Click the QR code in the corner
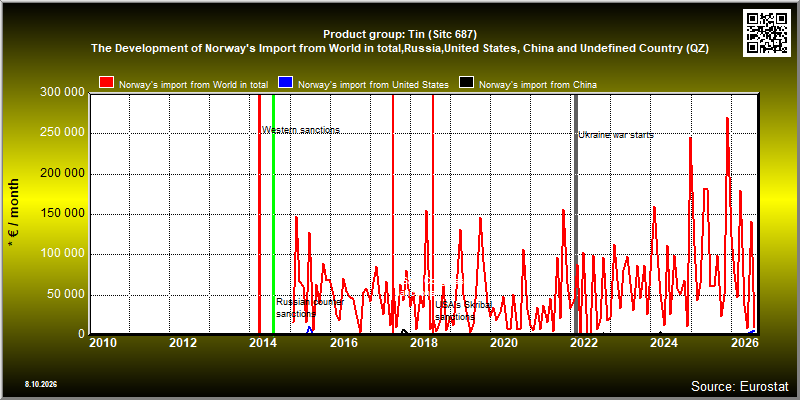 (x=767, y=32)
